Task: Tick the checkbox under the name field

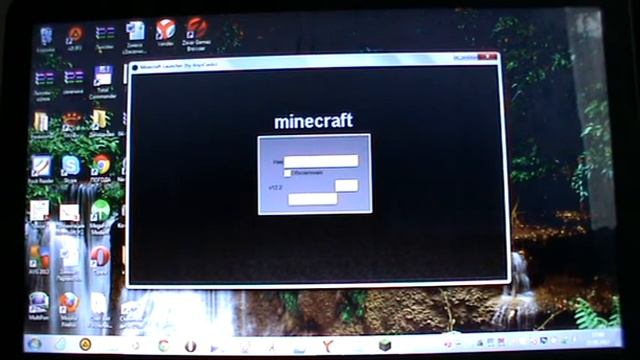Action: coord(287,173)
